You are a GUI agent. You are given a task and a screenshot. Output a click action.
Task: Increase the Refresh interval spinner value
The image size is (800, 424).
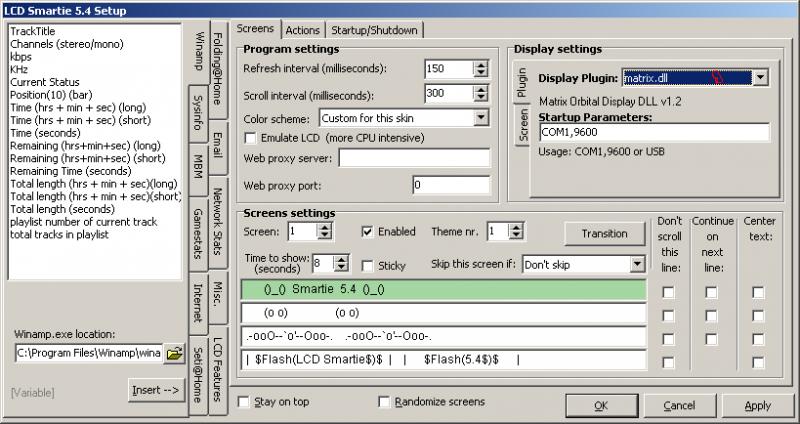click(481, 65)
